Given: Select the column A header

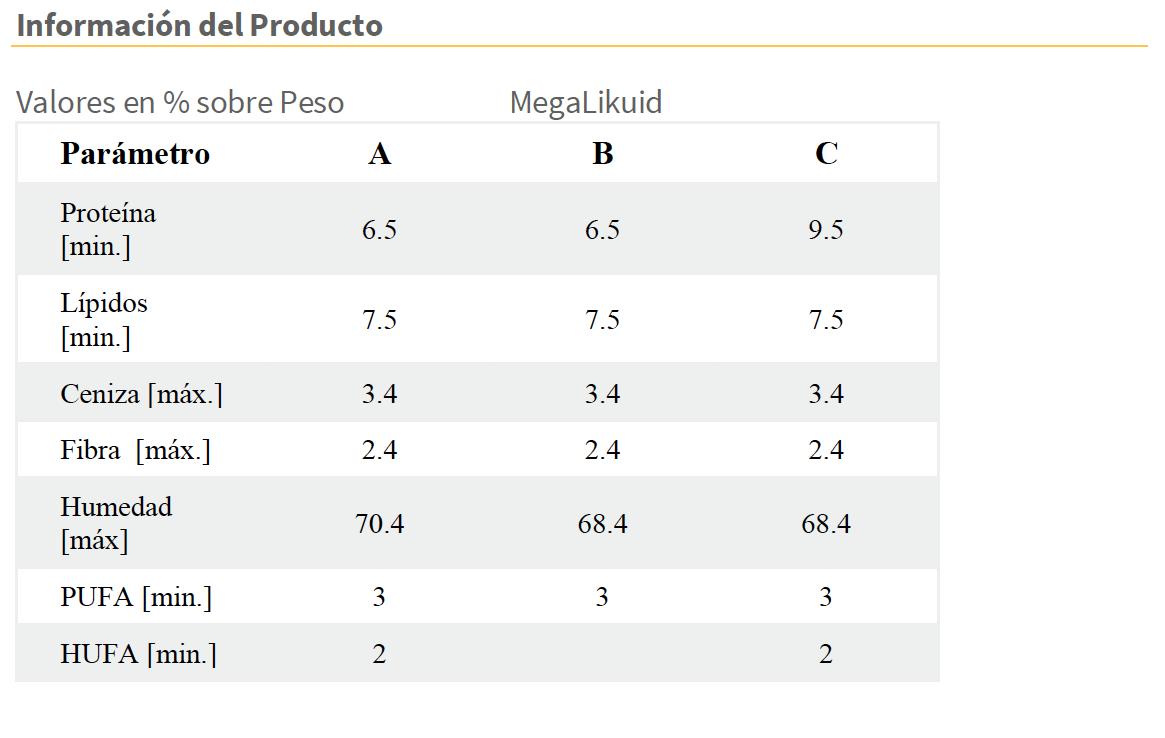Looking at the screenshot, I should click(379, 154).
